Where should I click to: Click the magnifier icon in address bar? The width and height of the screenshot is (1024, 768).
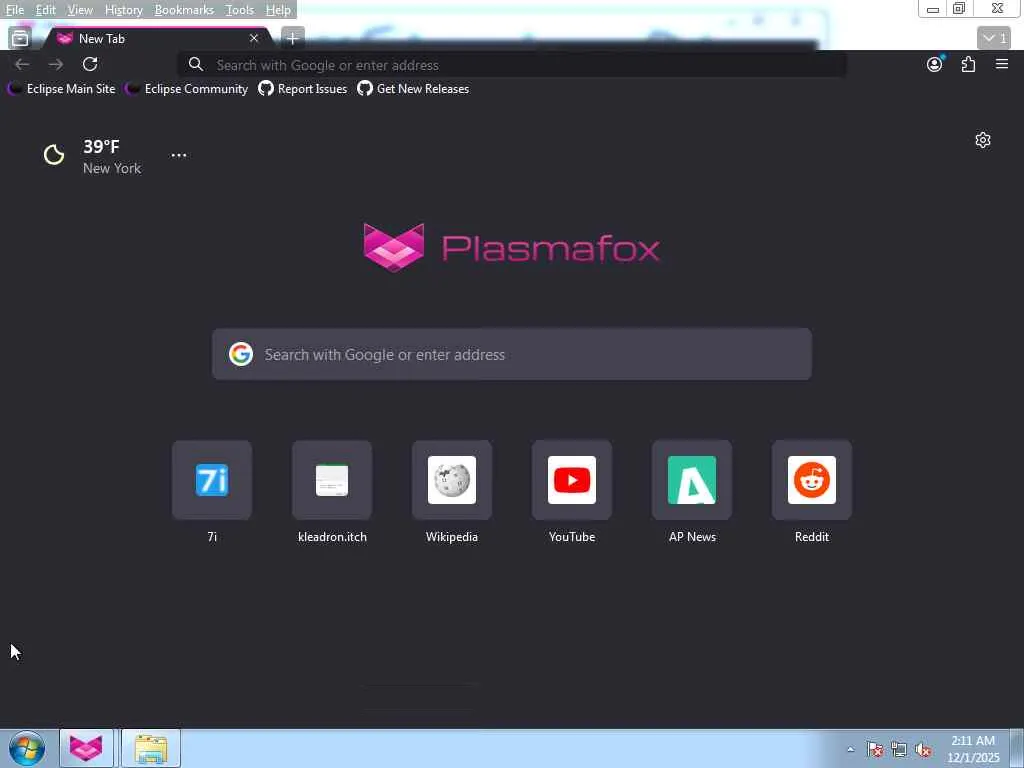[195, 64]
